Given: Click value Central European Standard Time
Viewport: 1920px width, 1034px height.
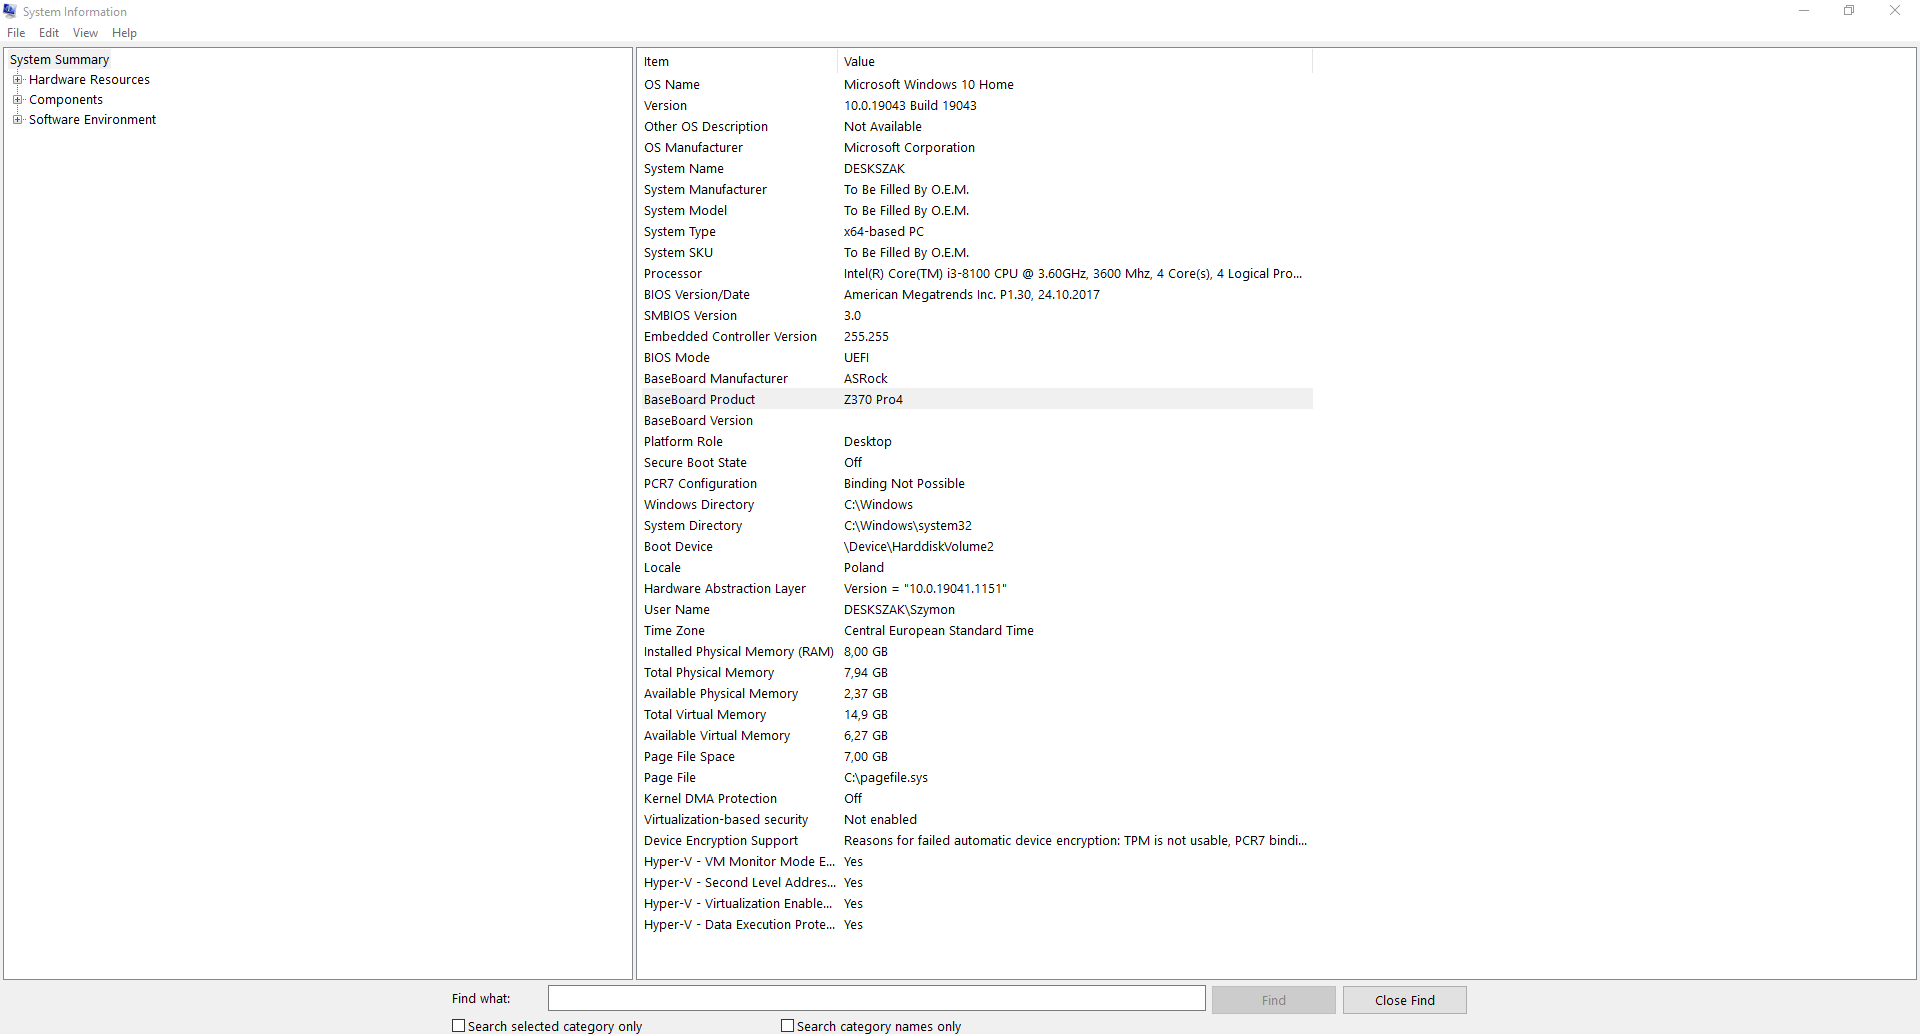Looking at the screenshot, I should (x=938, y=631).
